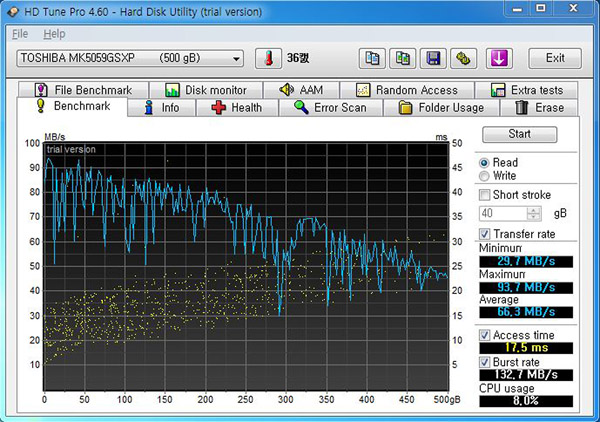Screen dimensions: 600x422
Task: Open the Help menu
Action: click(54, 34)
